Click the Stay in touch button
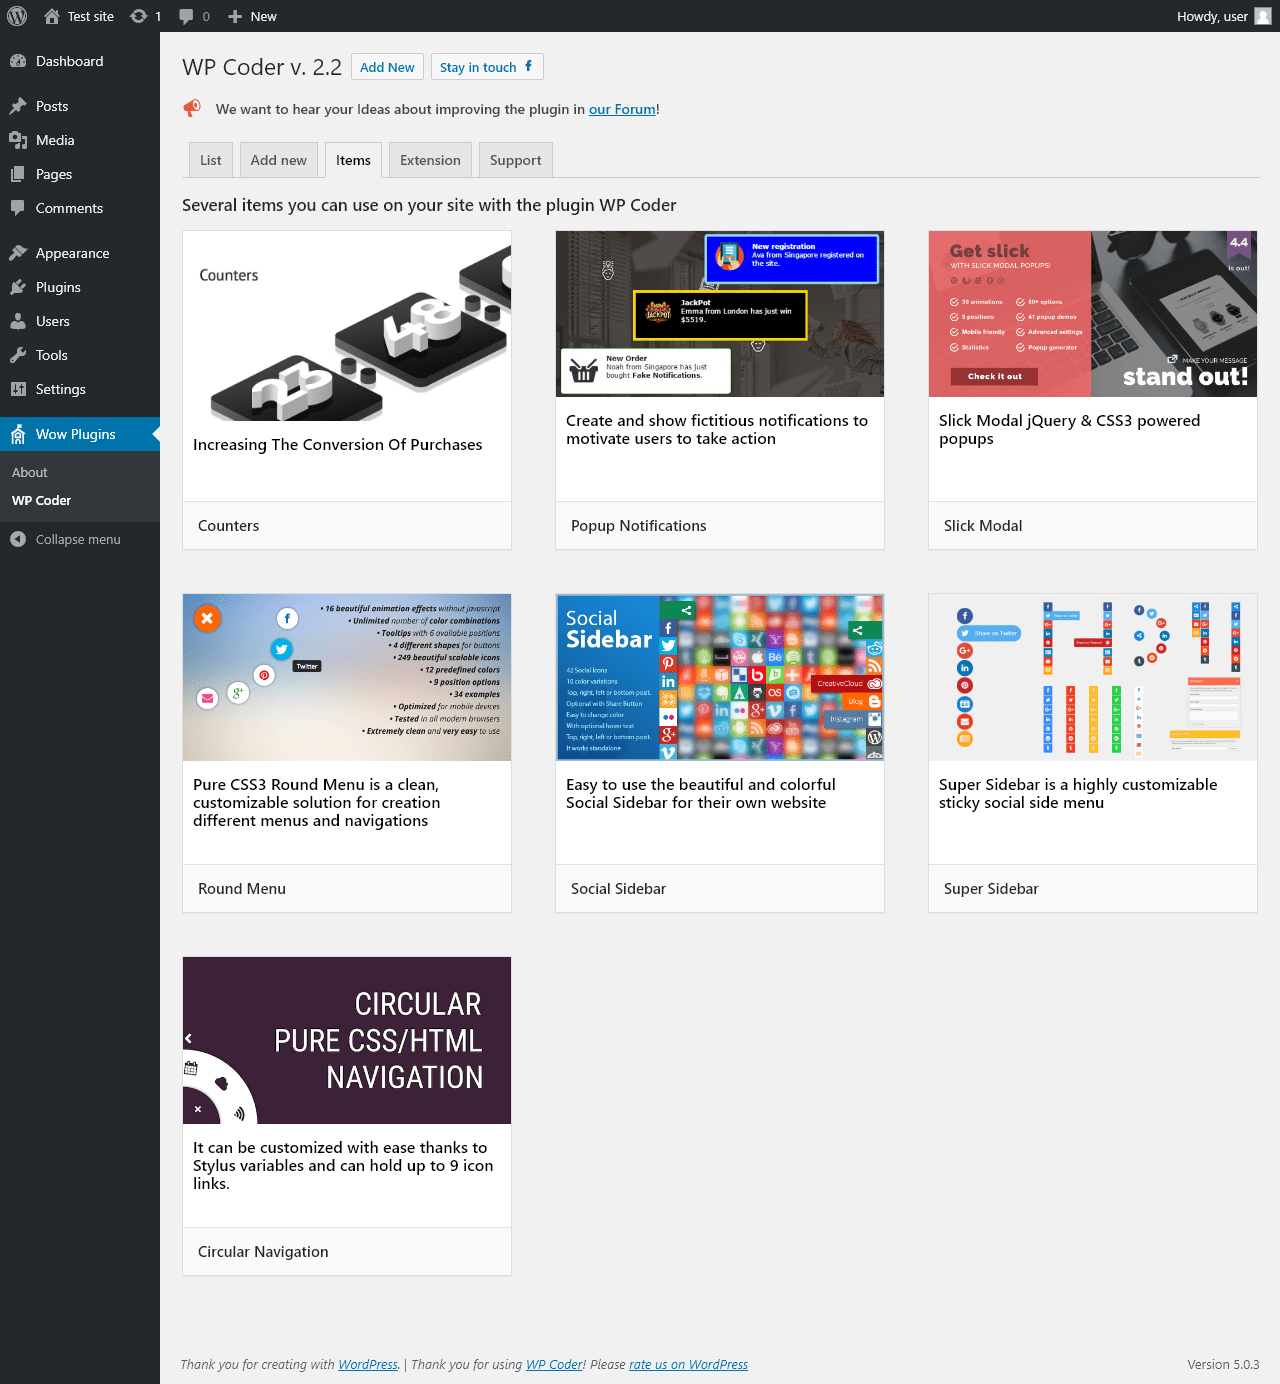Image resolution: width=1280 pixels, height=1384 pixels. (x=487, y=67)
